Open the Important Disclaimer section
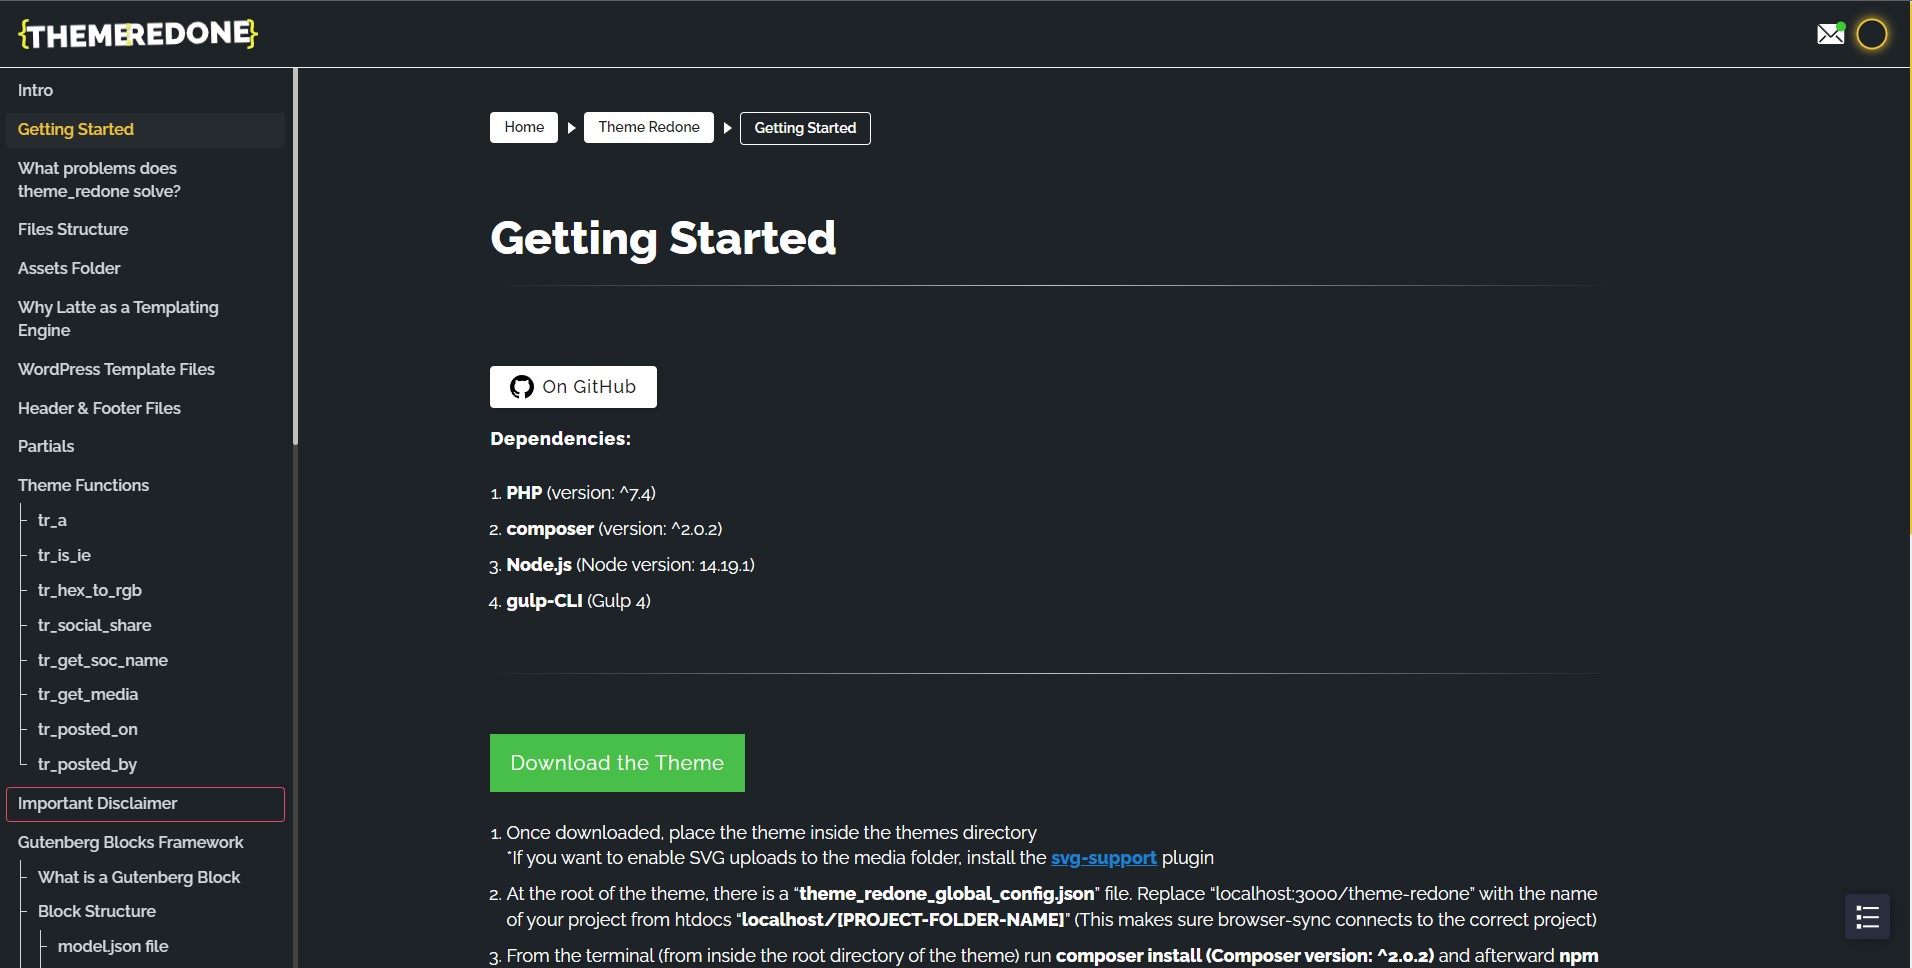The height and width of the screenshot is (968, 1912). pyautogui.click(x=97, y=803)
